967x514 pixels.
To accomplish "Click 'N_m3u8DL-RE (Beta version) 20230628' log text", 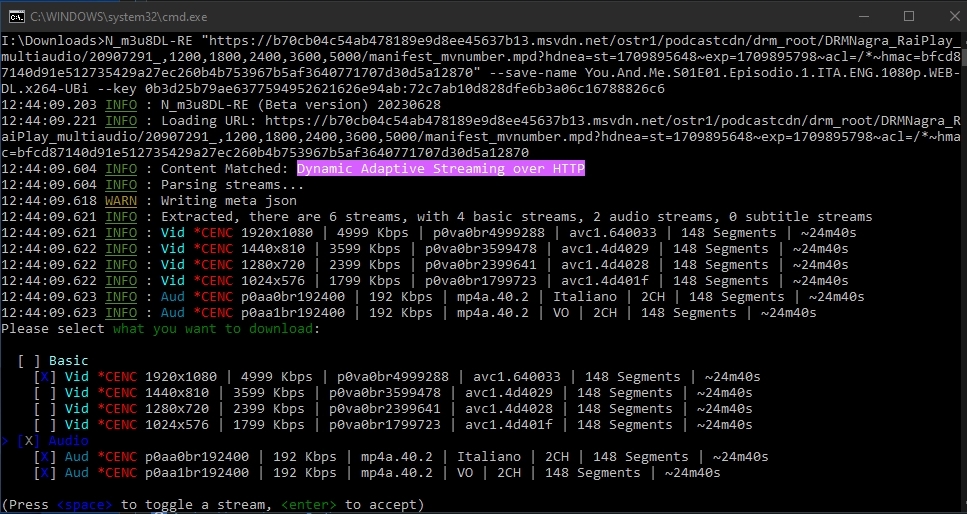I will (301, 104).
